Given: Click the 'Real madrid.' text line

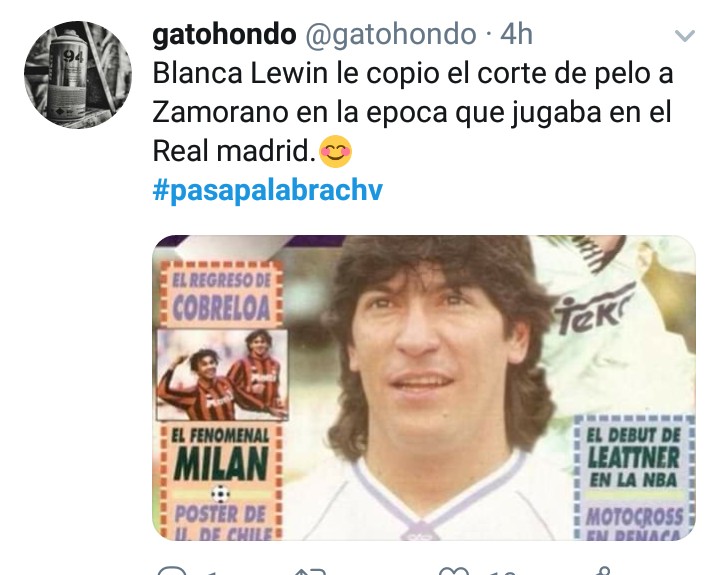Looking at the screenshot, I should coord(233,151).
